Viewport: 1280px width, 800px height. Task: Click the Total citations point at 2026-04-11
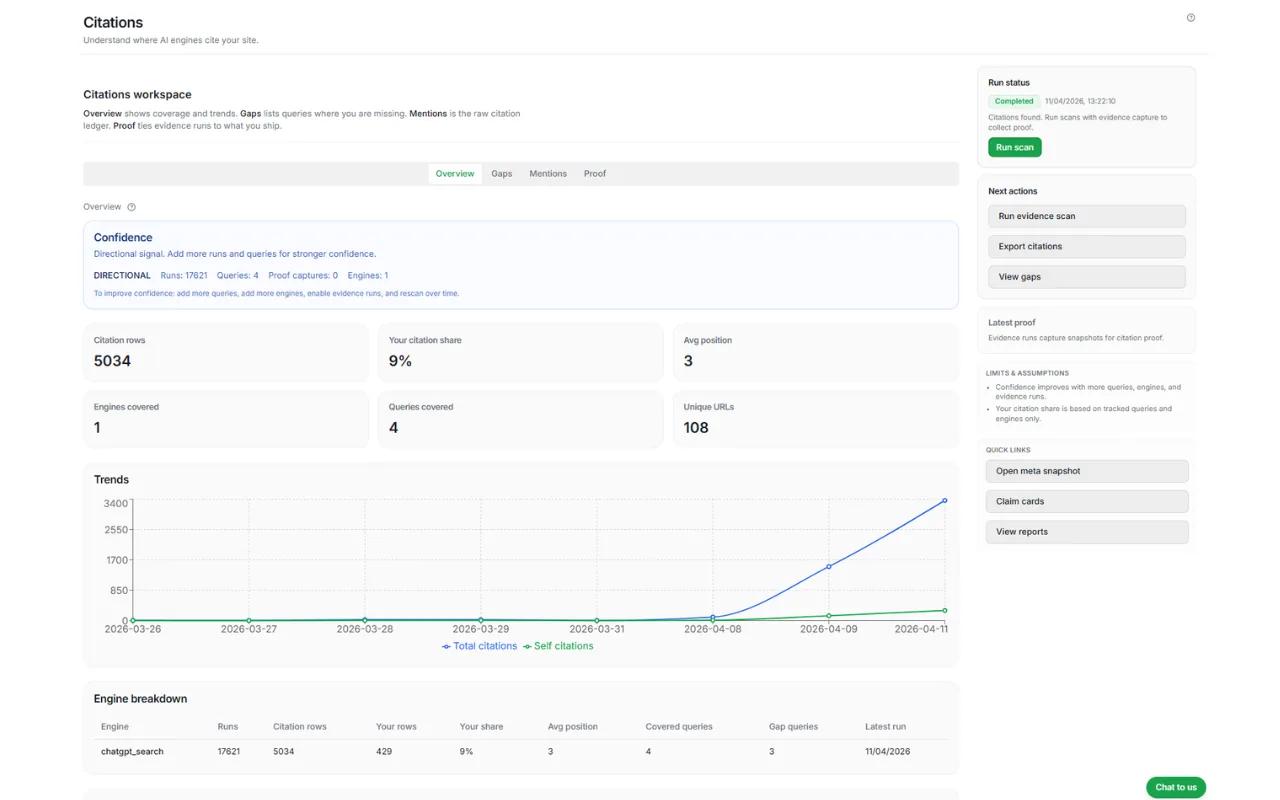(945, 501)
